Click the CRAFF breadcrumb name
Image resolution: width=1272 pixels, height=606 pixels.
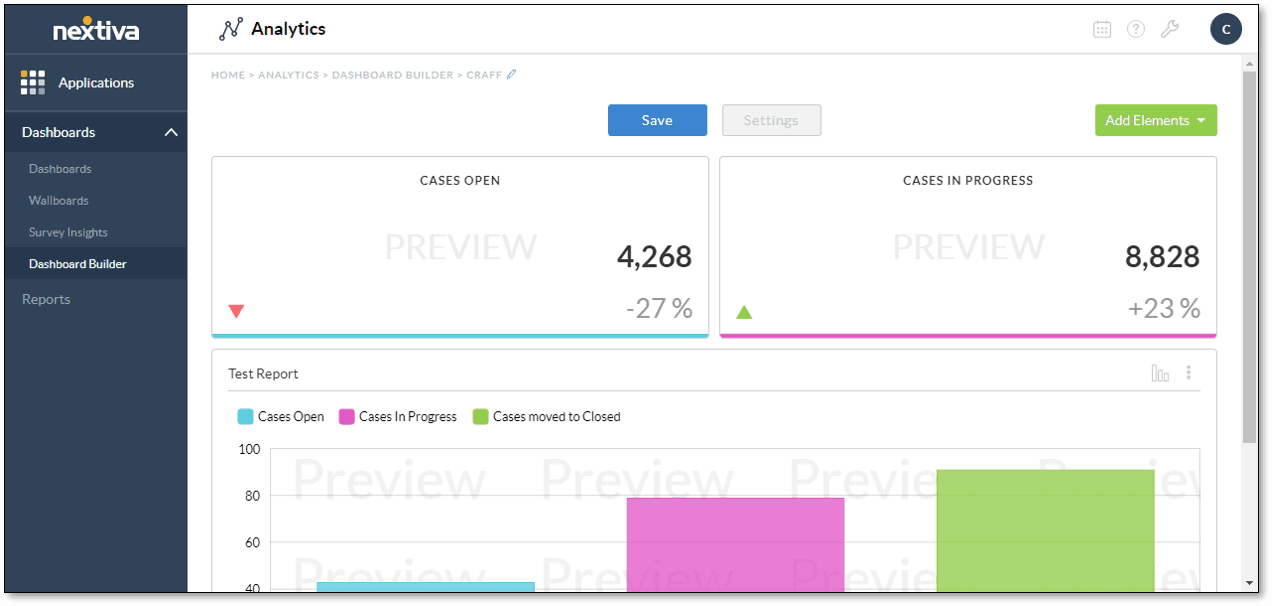tap(484, 75)
